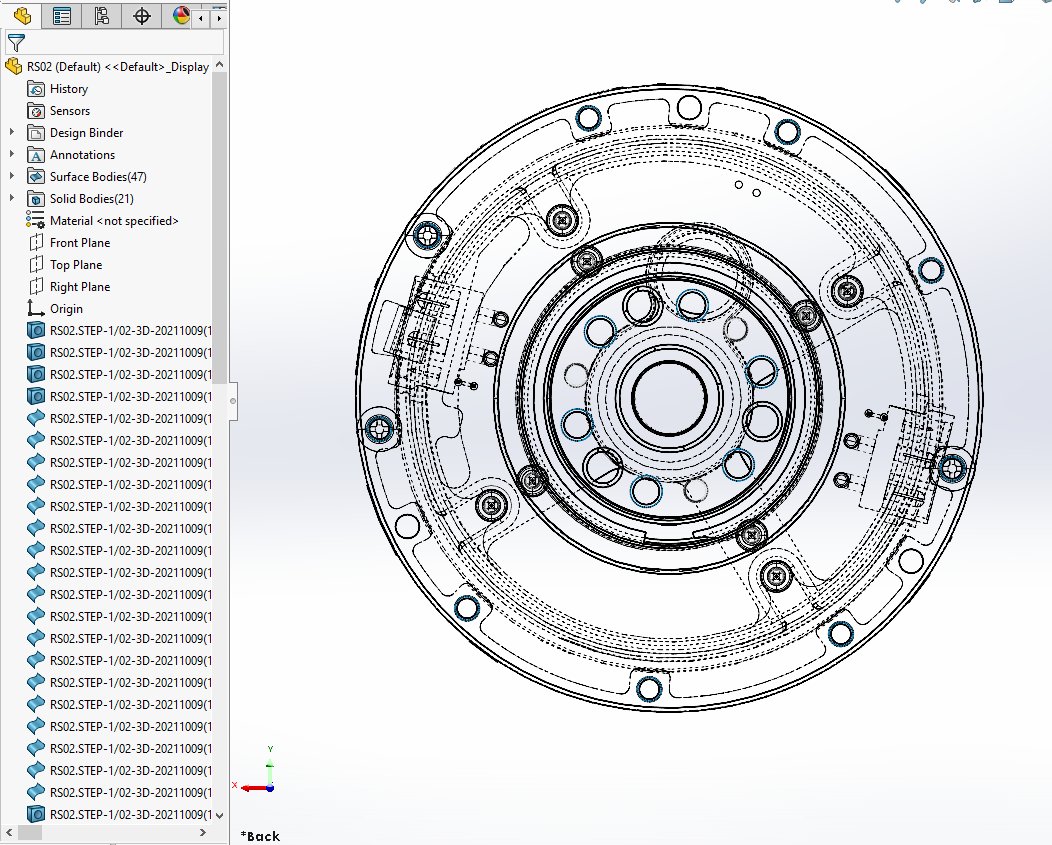Click the tree scrollbar down arrow

point(219,815)
